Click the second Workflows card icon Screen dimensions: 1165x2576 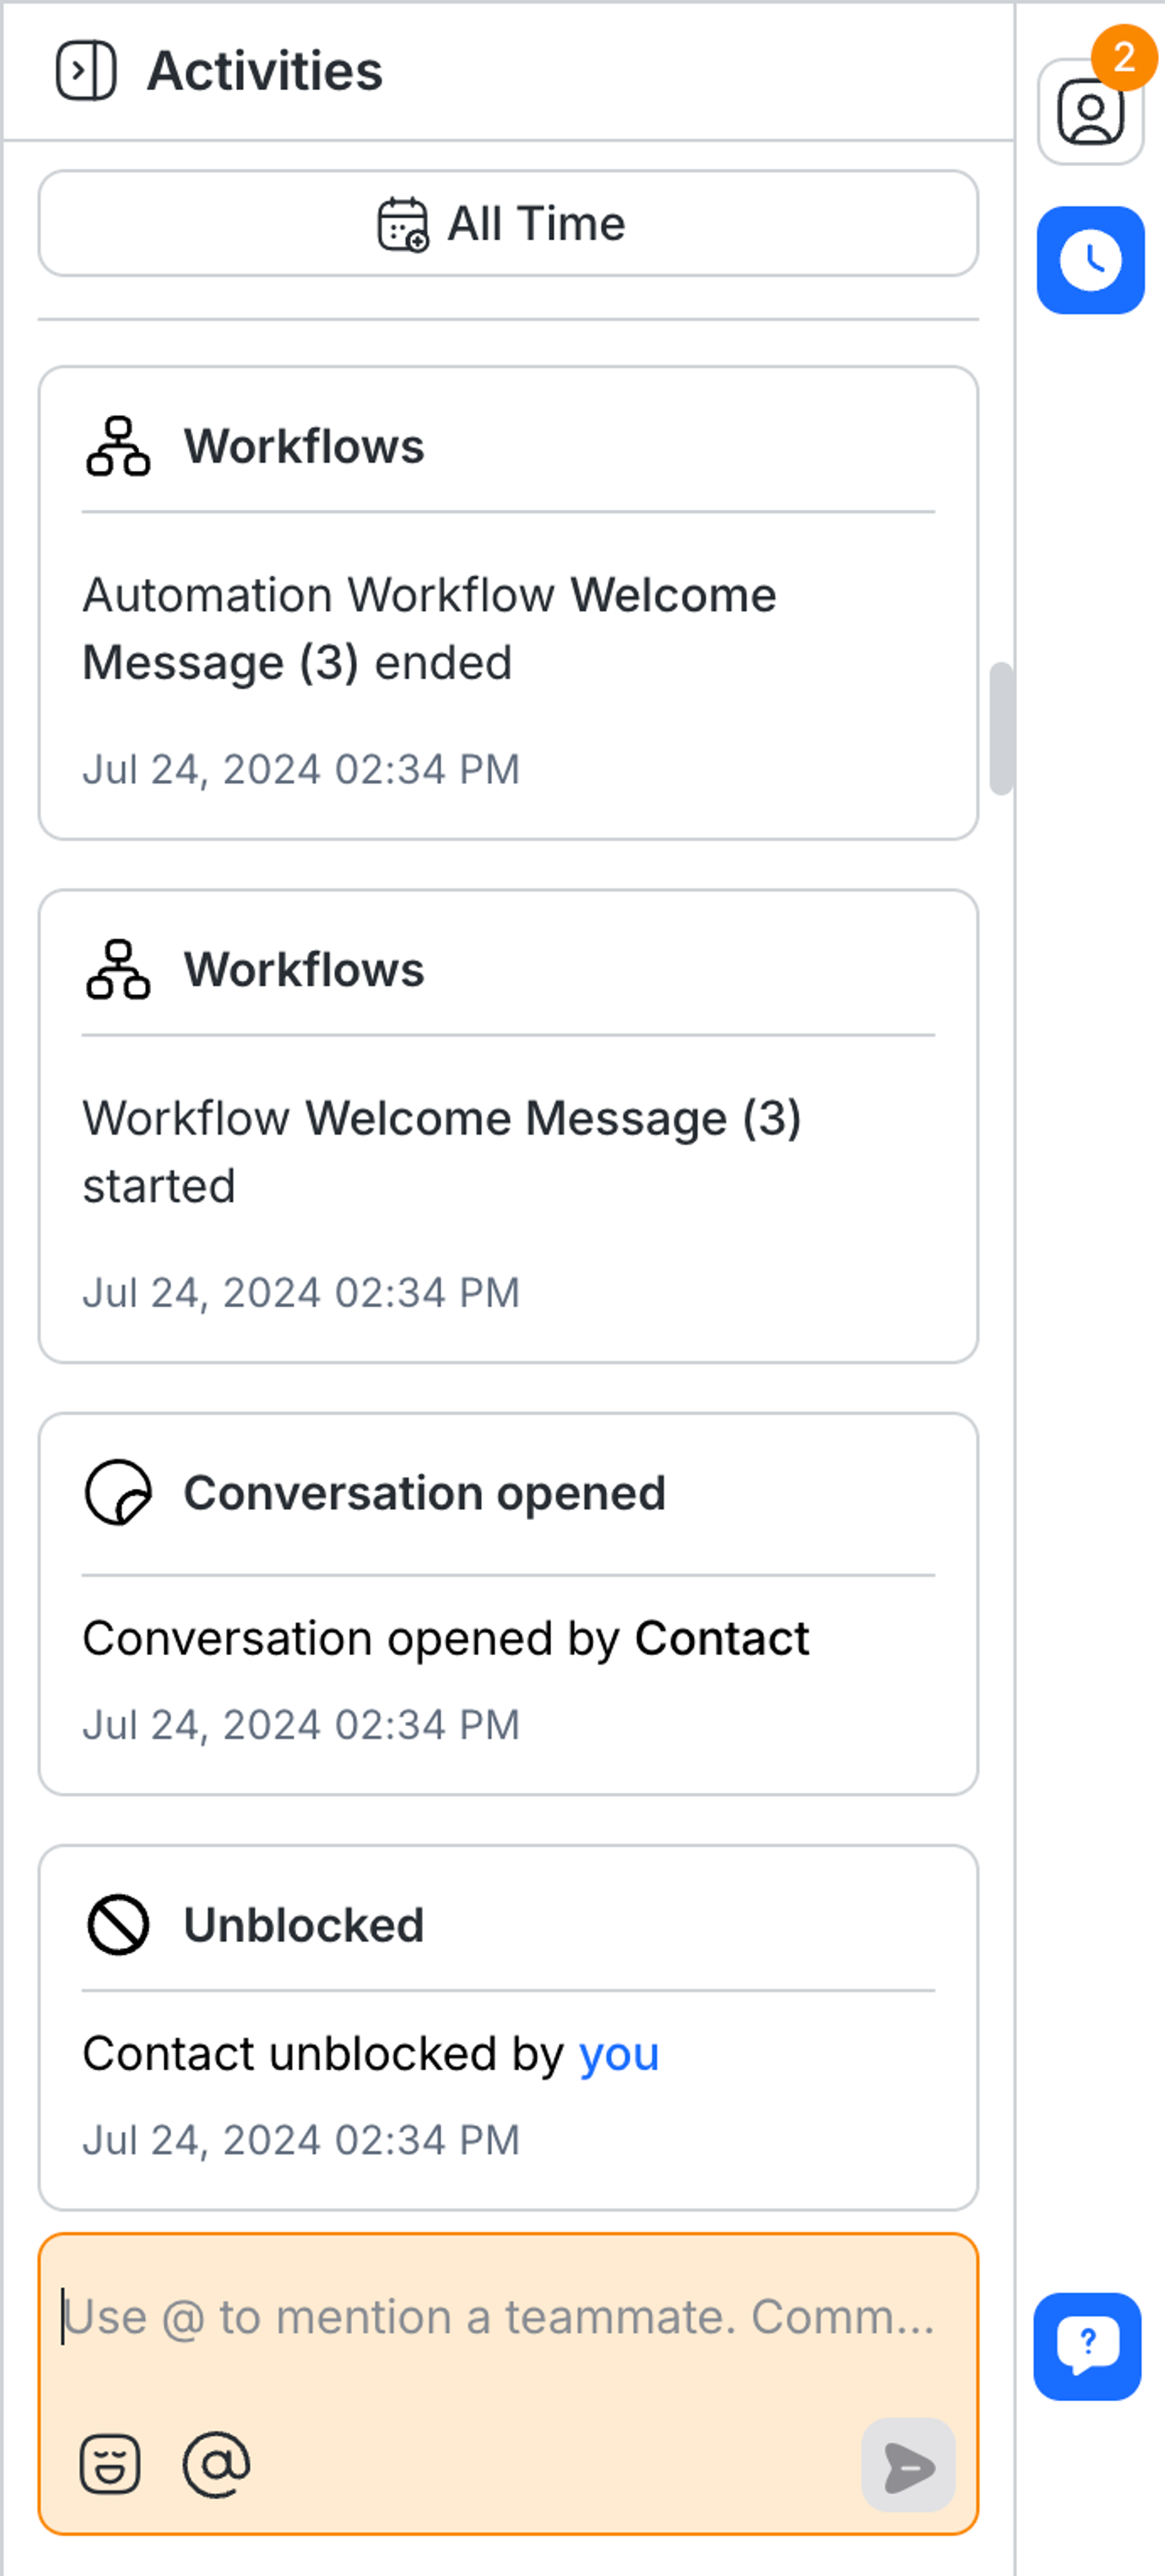[118, 970]
